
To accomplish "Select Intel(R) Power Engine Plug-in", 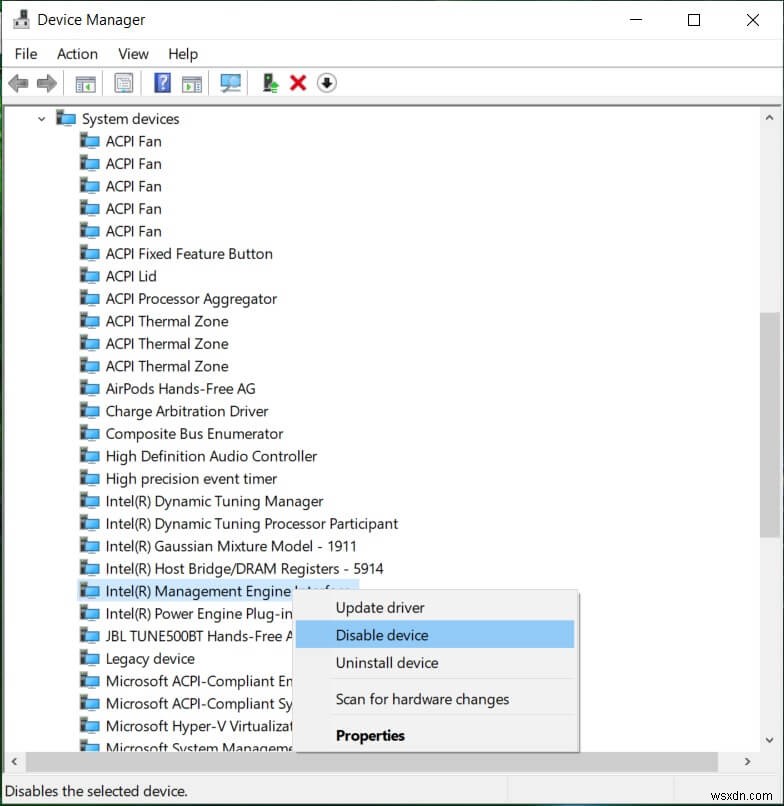I will point(198,614).
